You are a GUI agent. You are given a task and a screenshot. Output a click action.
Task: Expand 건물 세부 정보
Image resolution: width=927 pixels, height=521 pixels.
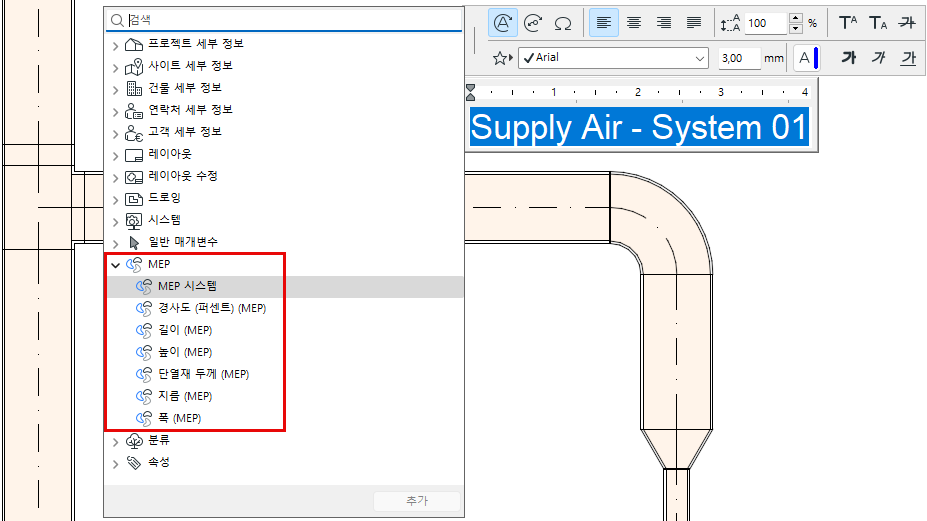(x=115, y=89)
